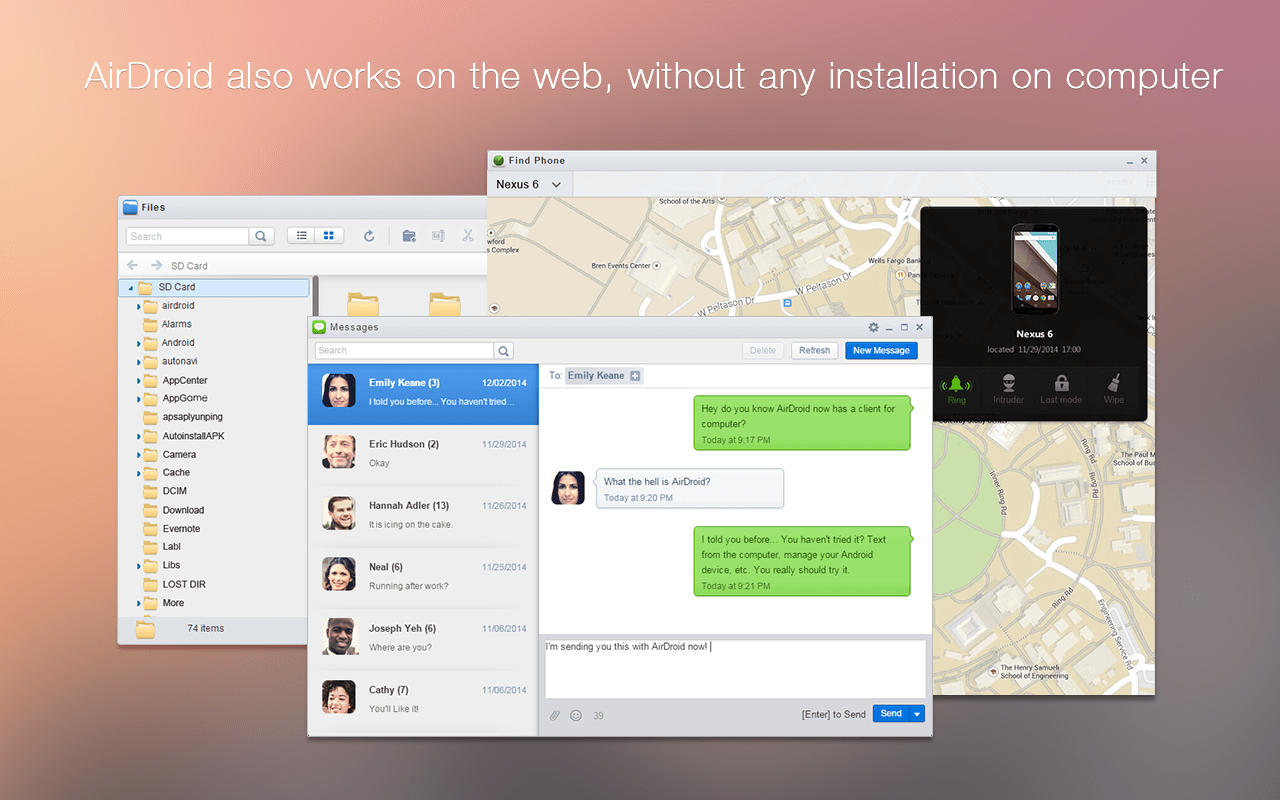
Task: Click Emily Keane's avatar in the chat
Action: [x=568, y=488]
